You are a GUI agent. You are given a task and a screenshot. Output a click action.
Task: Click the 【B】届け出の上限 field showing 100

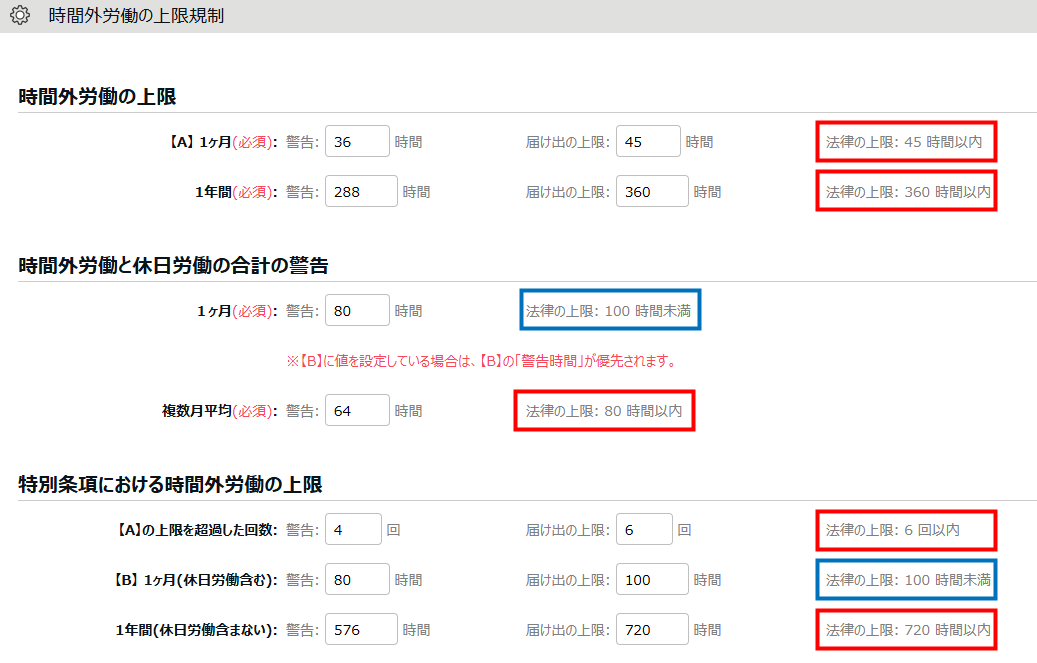pos(652,580)
